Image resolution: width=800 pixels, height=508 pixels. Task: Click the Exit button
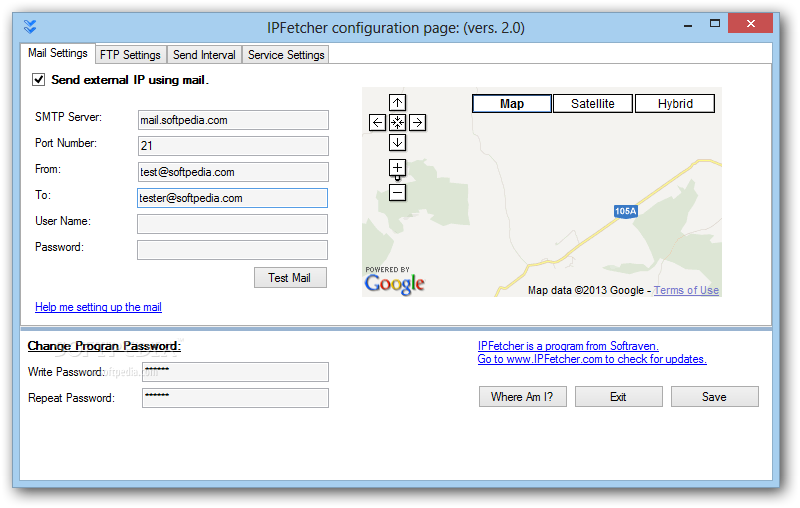point(618,397)
